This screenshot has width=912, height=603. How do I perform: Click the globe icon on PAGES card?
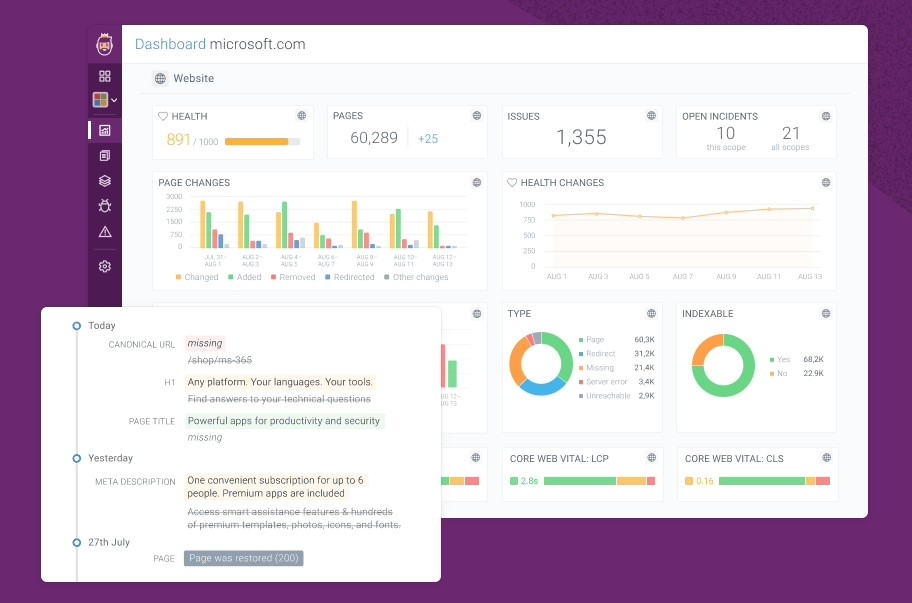[477, 116]
